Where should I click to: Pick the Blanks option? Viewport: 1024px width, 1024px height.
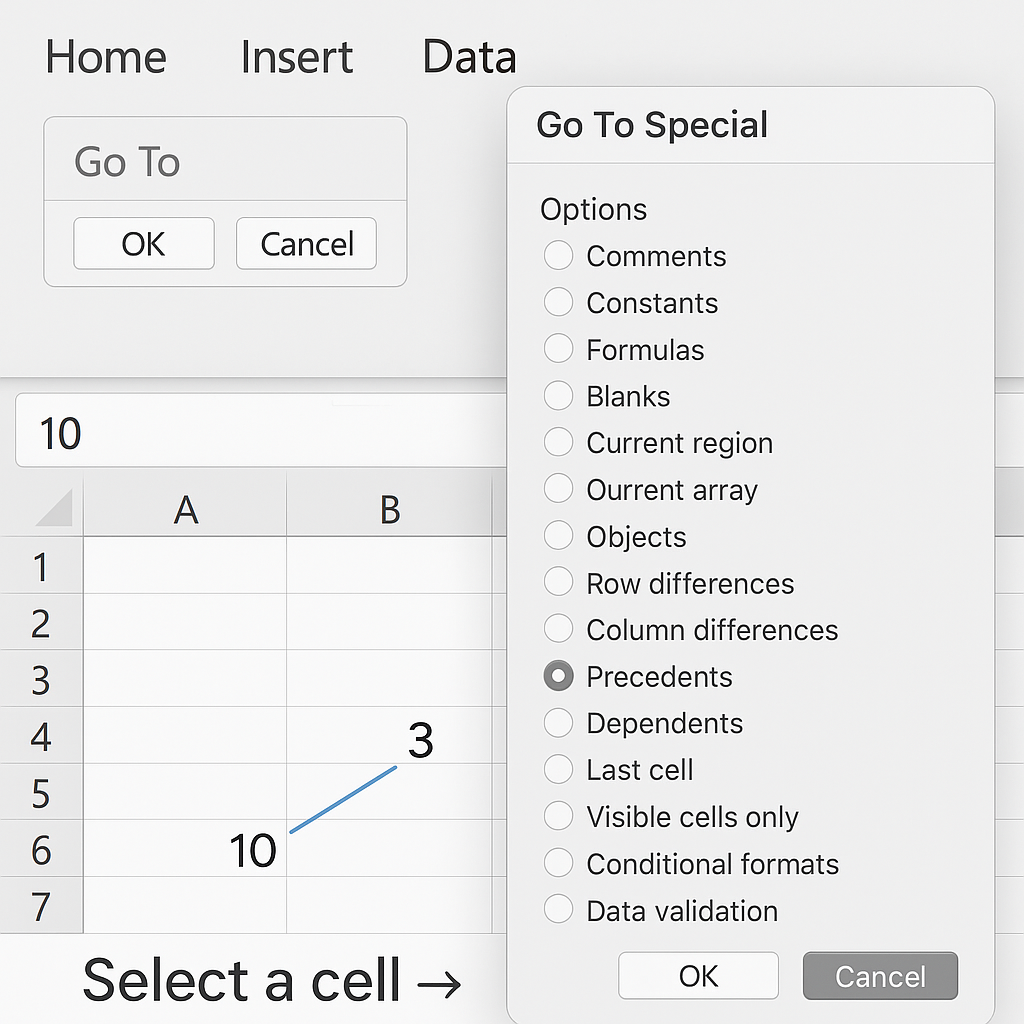558,396
